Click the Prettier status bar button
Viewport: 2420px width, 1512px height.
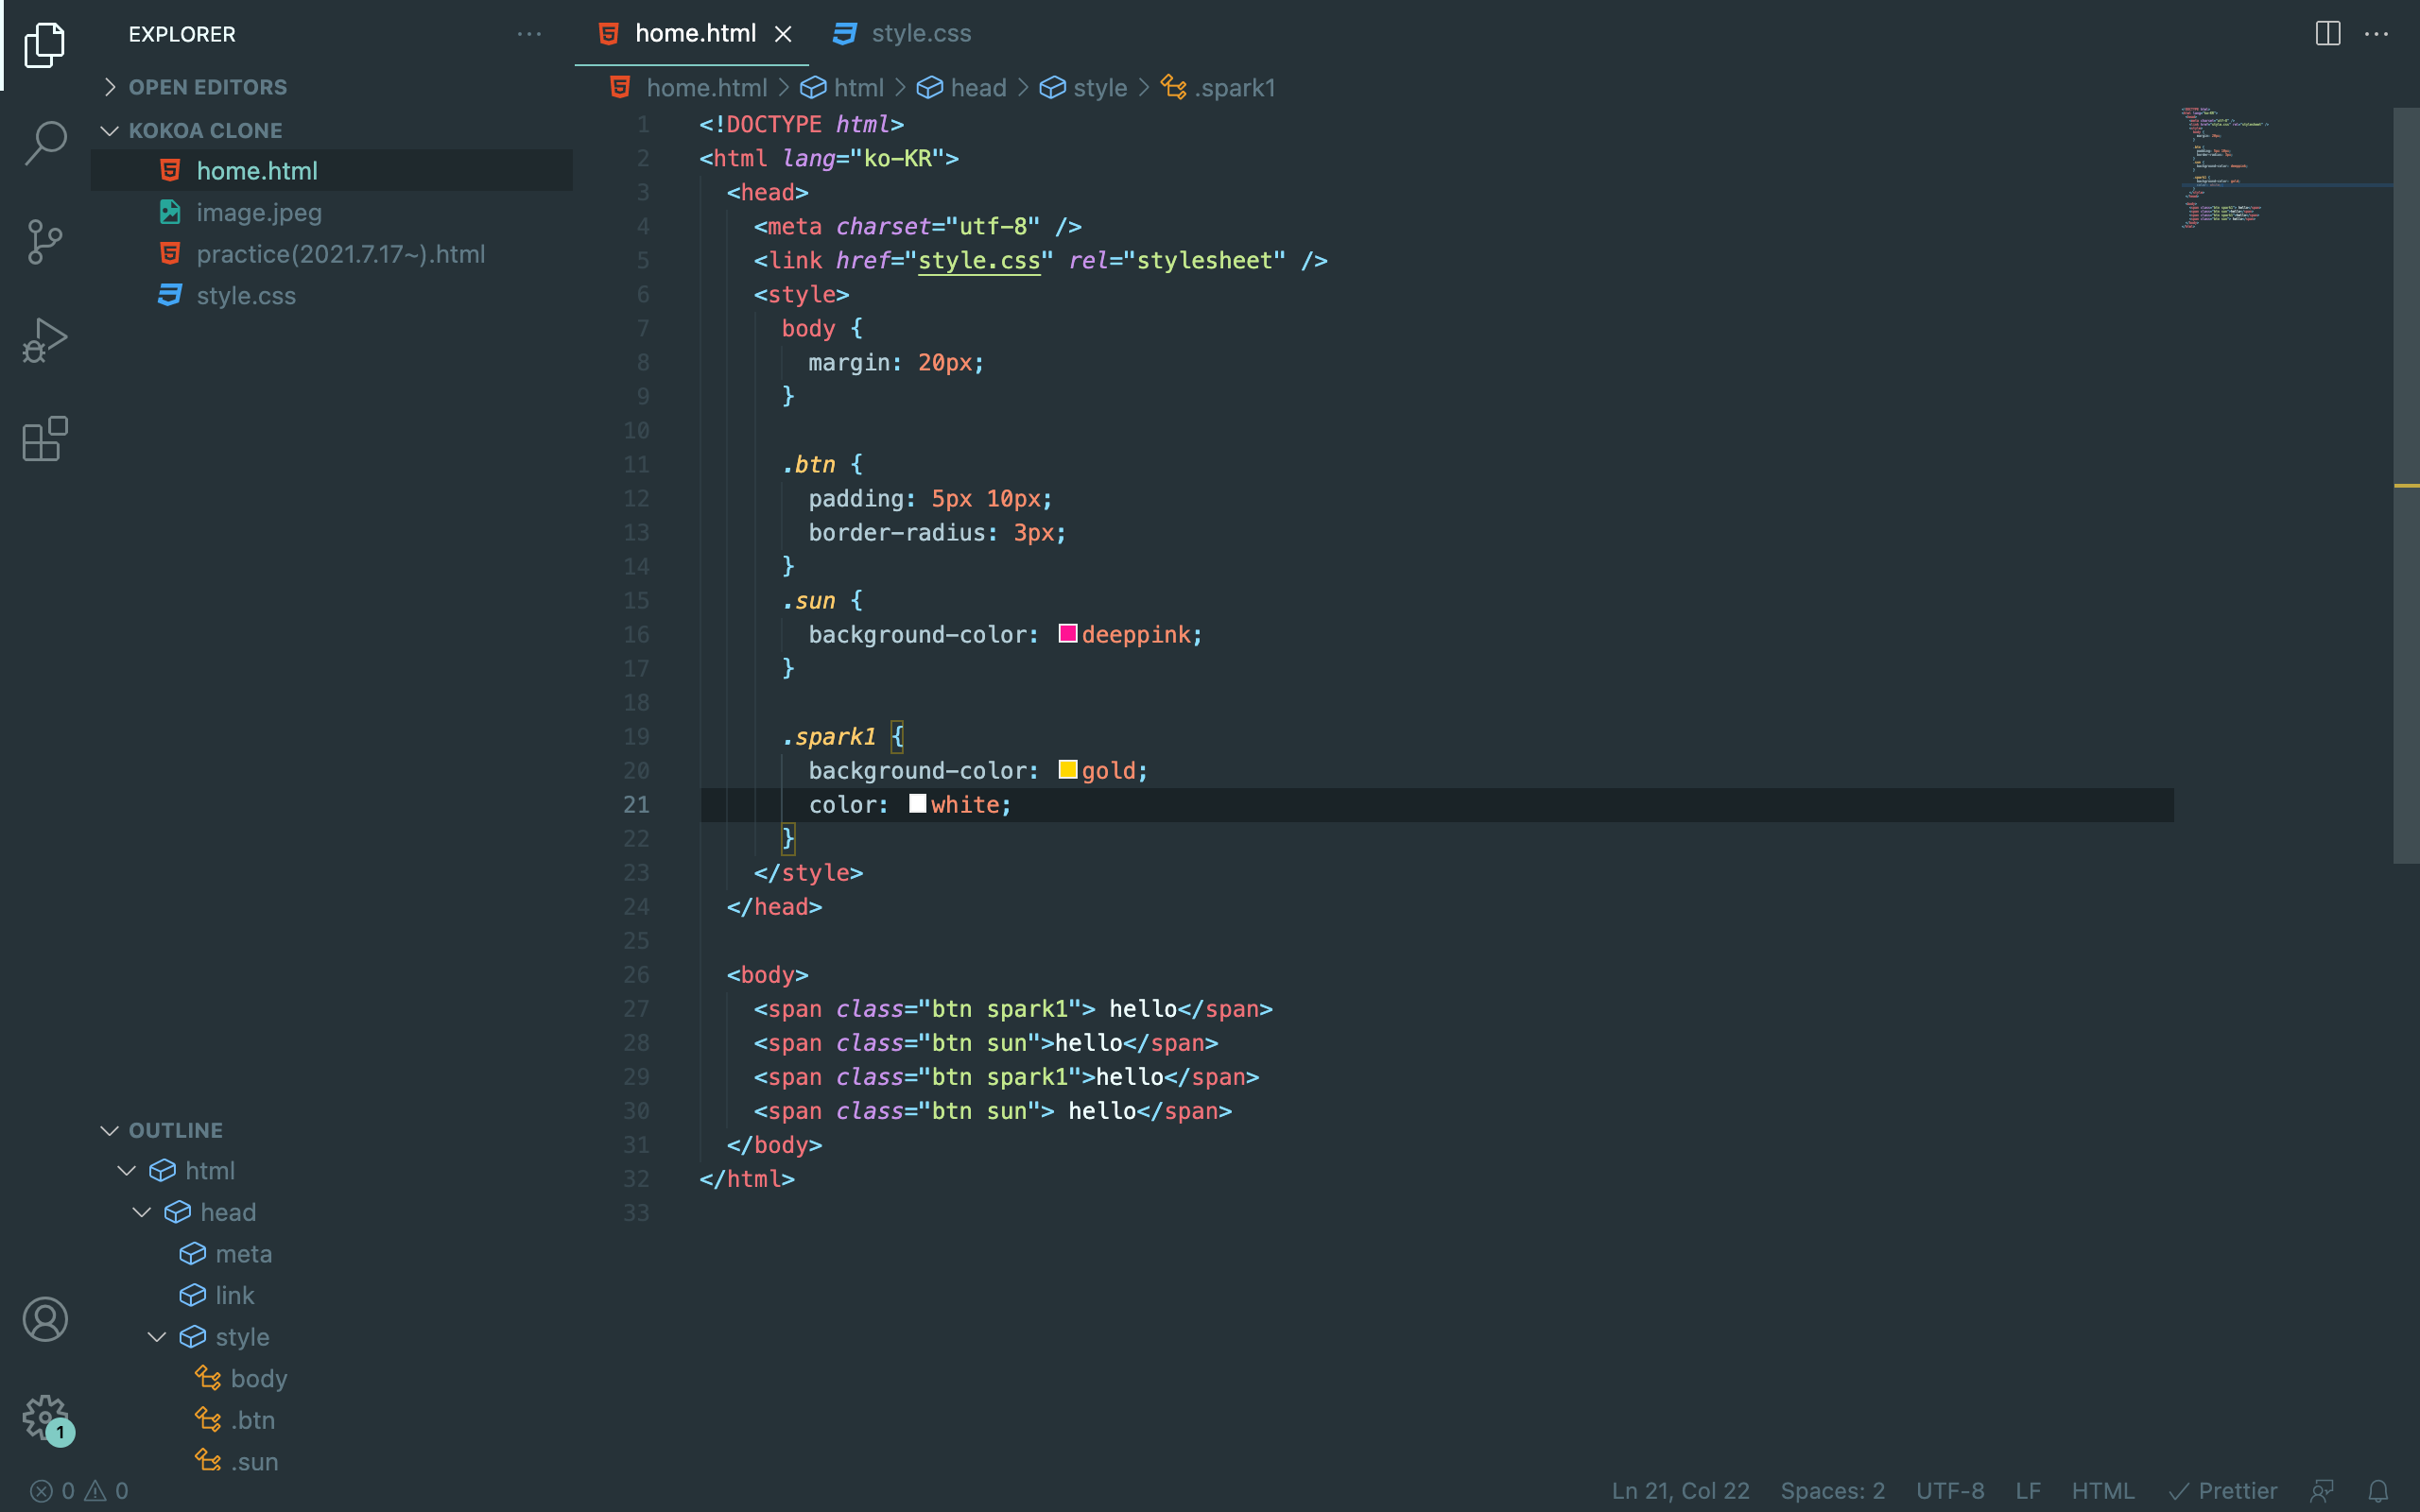(2223, 1491)
